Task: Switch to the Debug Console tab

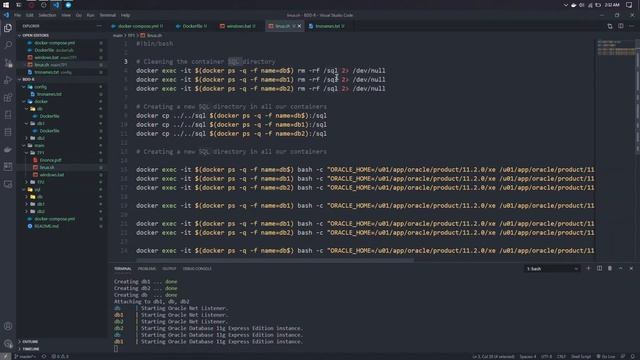Action: tap(197, 269)
